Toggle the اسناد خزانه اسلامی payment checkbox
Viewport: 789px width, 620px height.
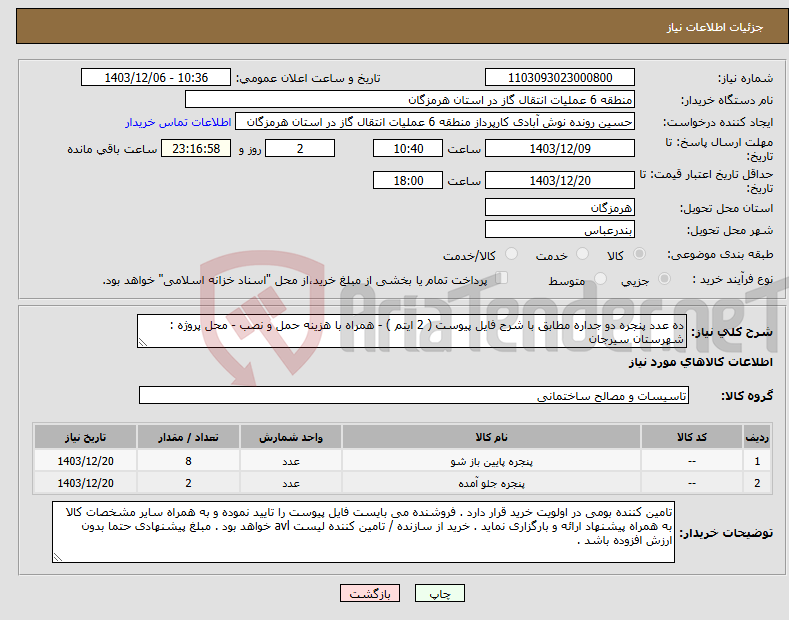pos(502,277)
